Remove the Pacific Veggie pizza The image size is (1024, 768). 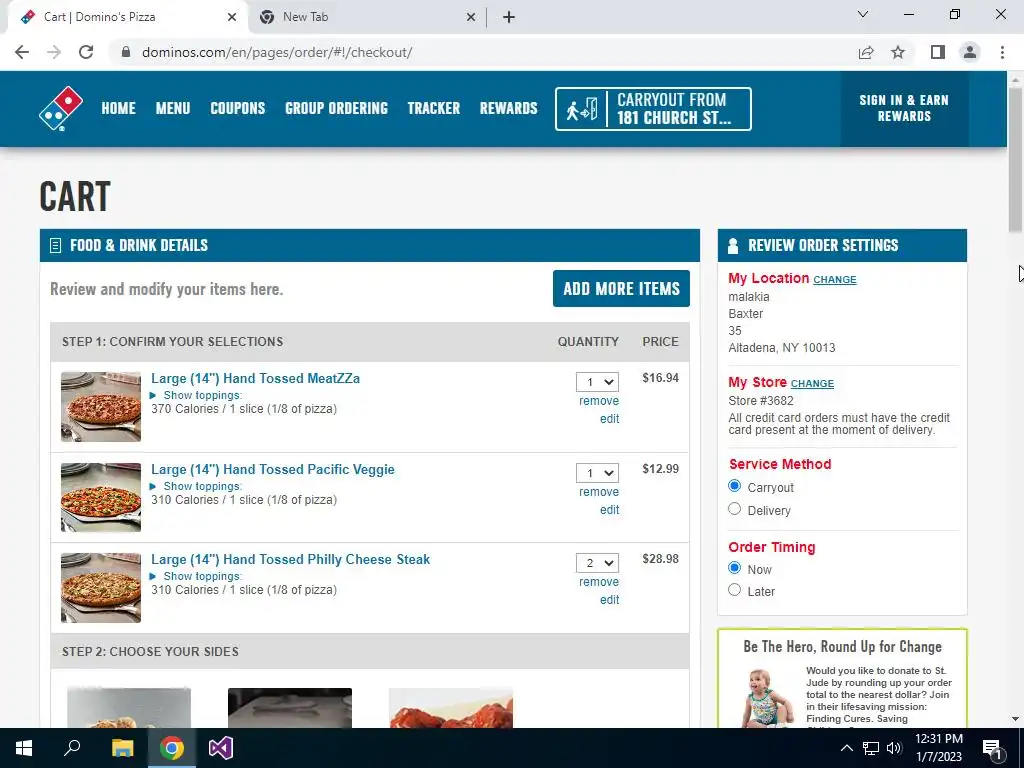(599, 492)
